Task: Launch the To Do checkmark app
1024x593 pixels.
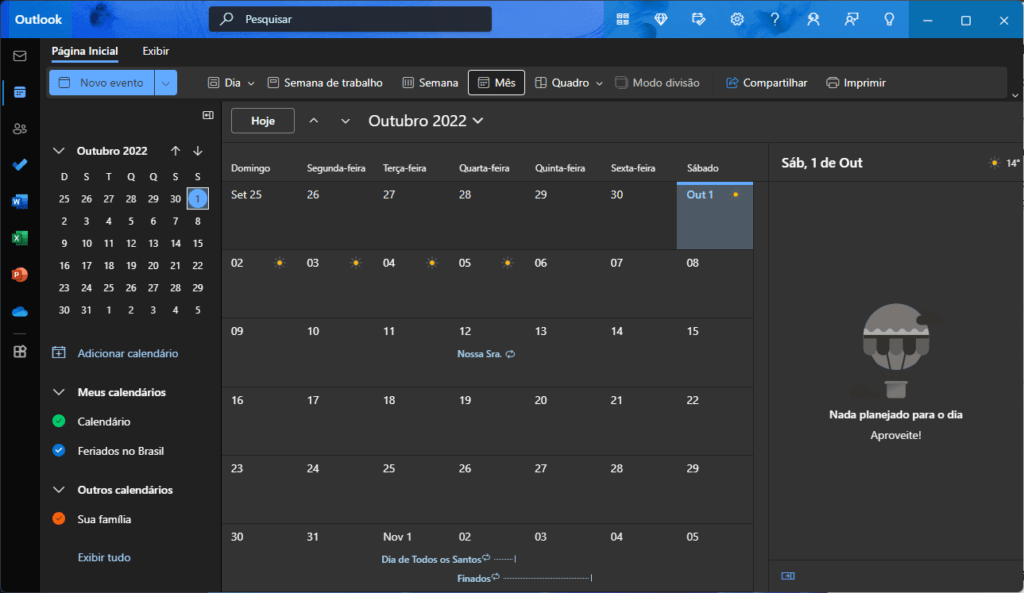Action: click(19, 165)
